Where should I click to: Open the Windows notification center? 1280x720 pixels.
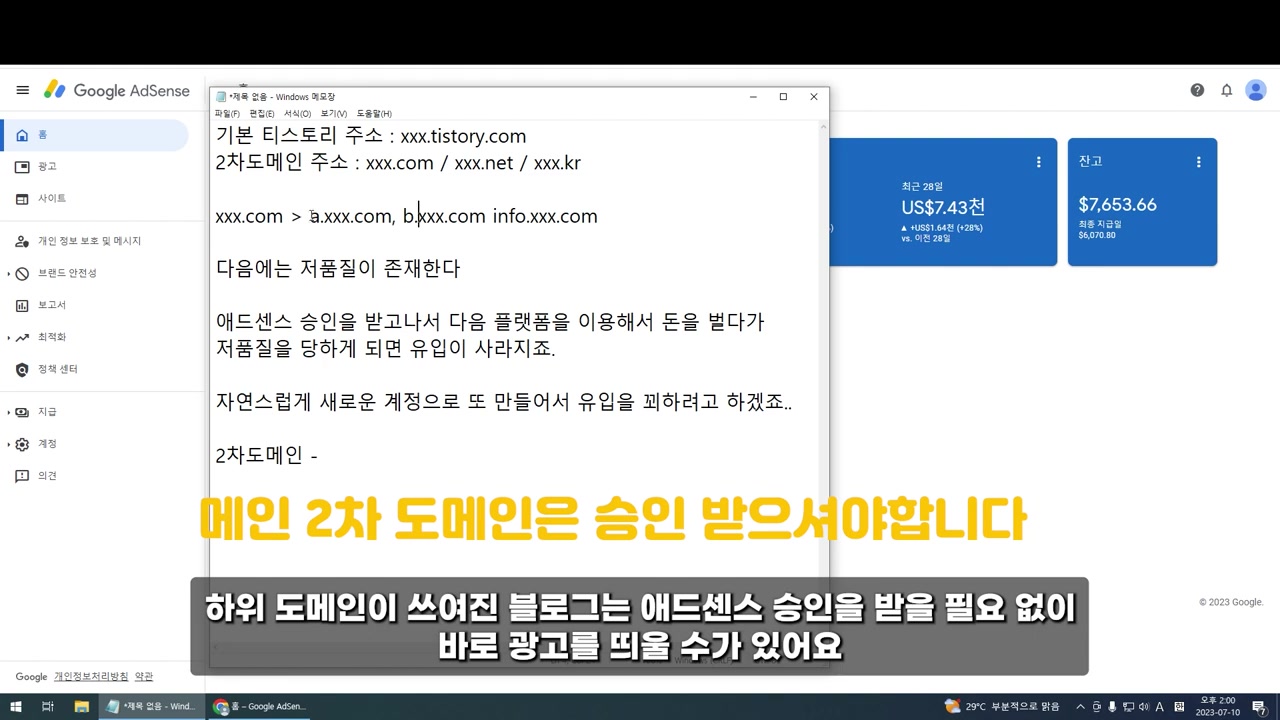(1259, 707)
